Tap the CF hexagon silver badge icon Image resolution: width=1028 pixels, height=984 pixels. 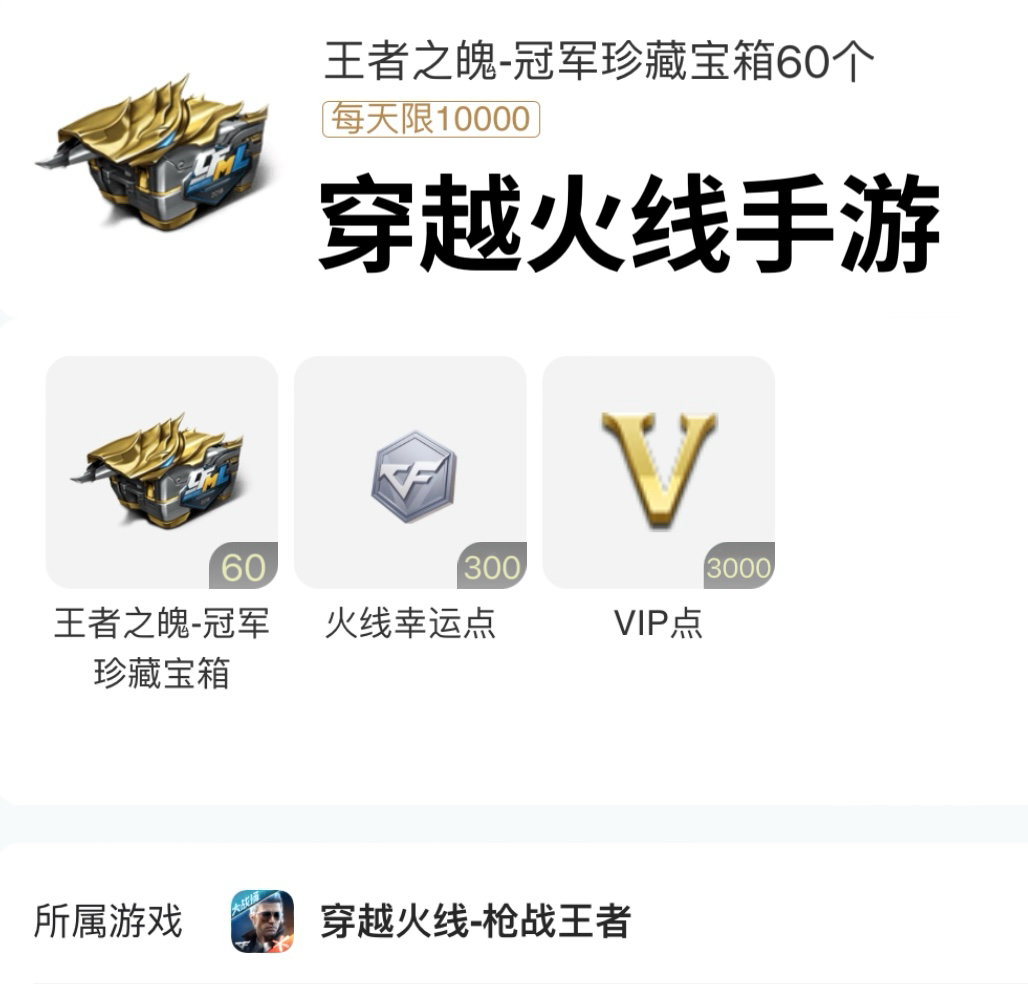[x=414, y=477]
